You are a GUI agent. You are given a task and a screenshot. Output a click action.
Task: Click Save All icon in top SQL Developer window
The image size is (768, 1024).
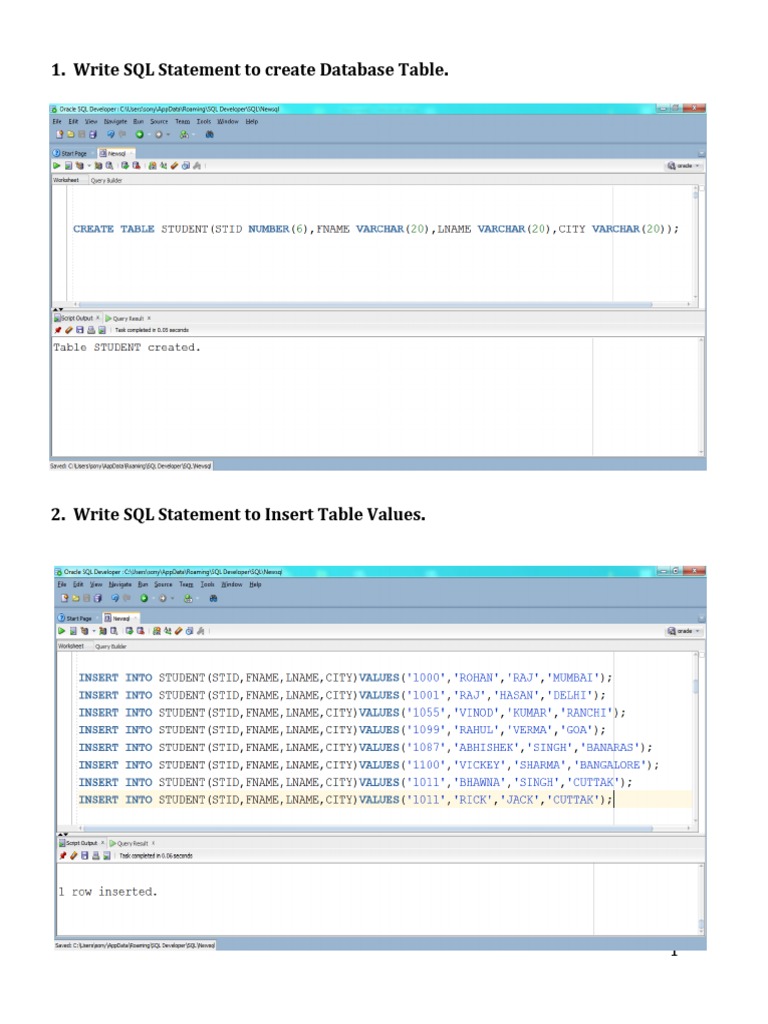(x=93, y=134)
